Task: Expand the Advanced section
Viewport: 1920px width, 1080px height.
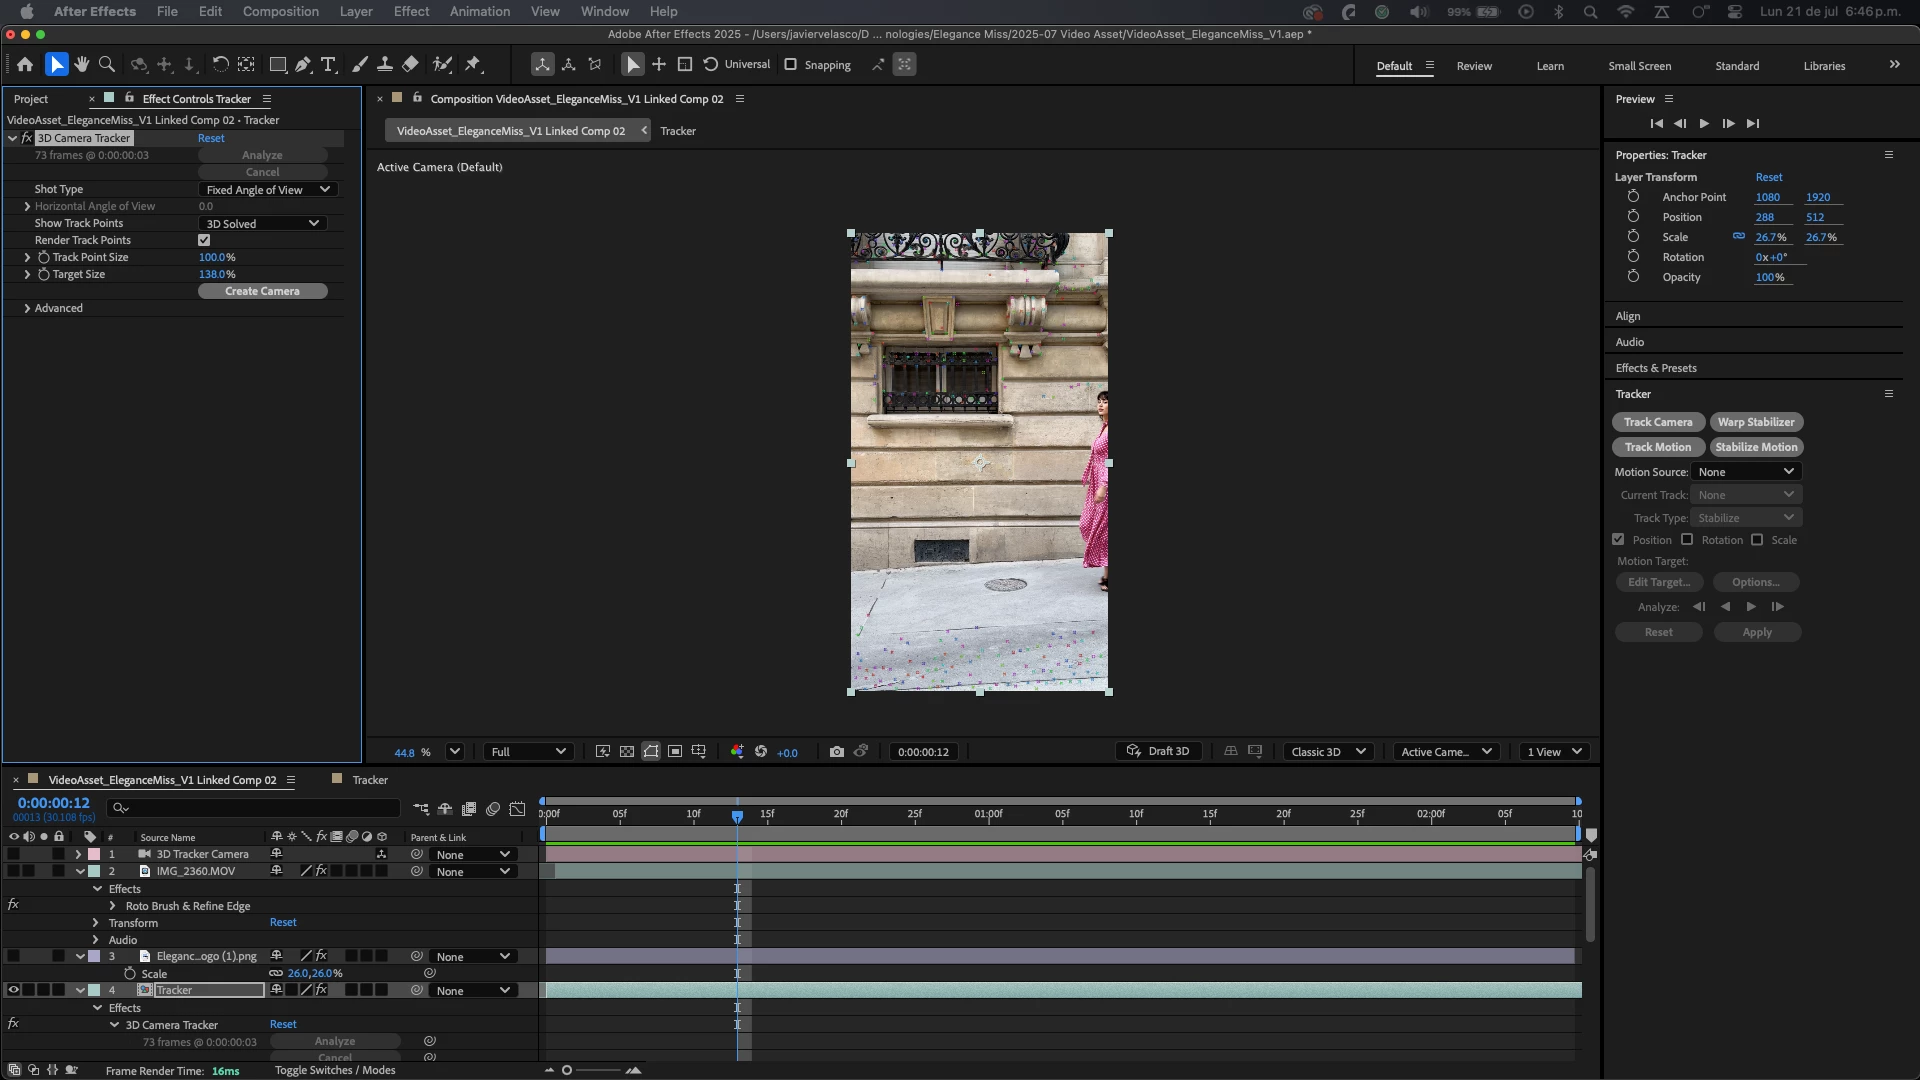Action: tap(27, 308)
